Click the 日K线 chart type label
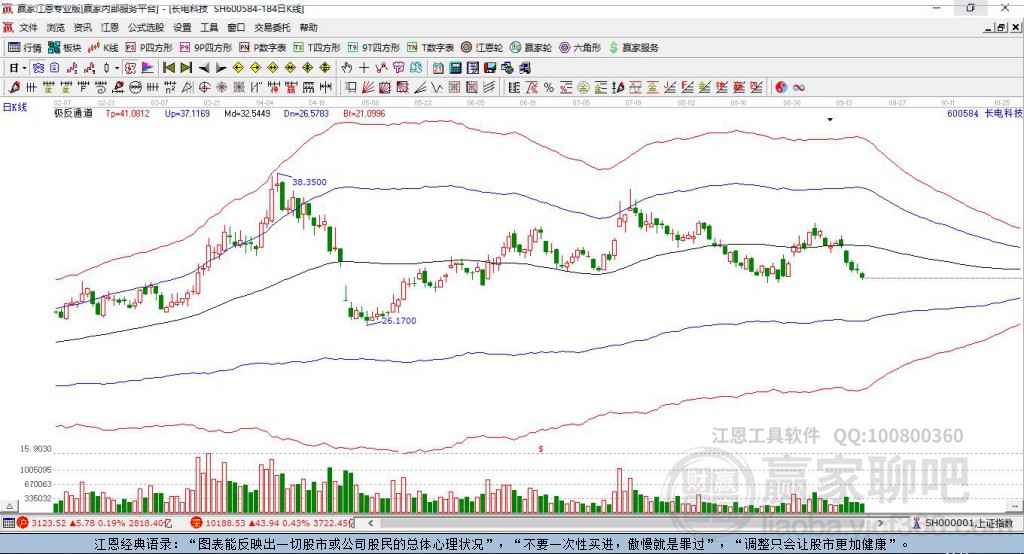The image size is (1024, 554). pyautogui.click(x=15, y=107)
